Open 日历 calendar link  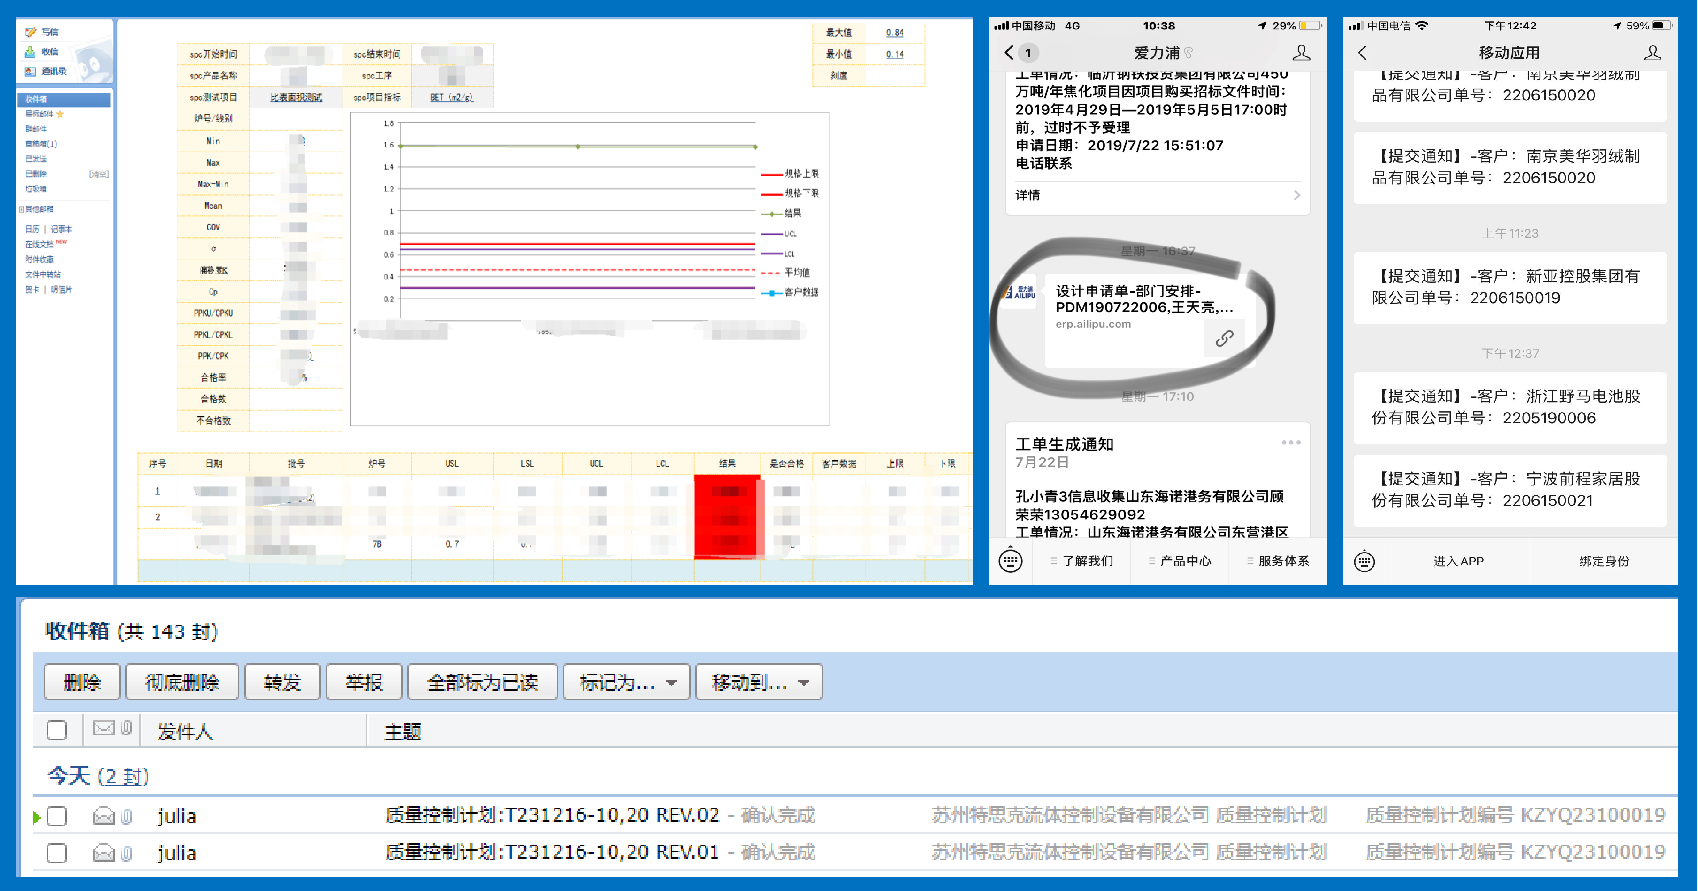tap(32, 229)
